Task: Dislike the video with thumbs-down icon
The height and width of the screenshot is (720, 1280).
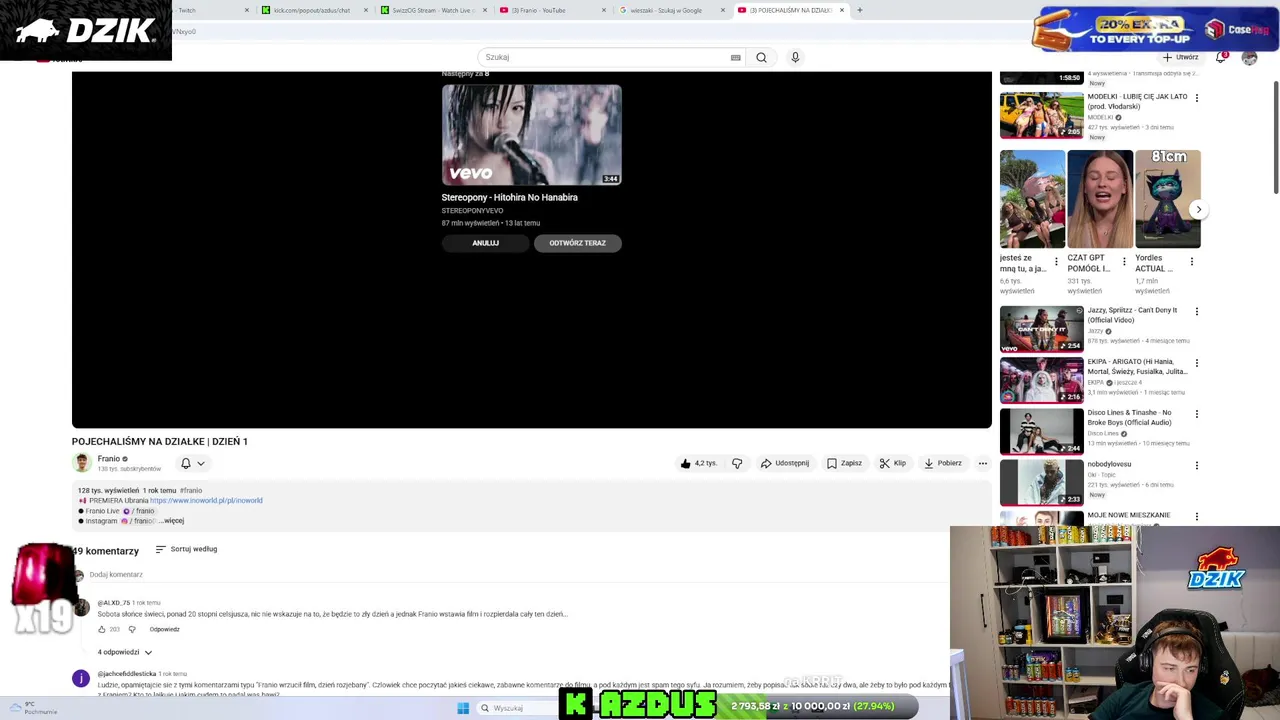Action: [x=737, y=463]
